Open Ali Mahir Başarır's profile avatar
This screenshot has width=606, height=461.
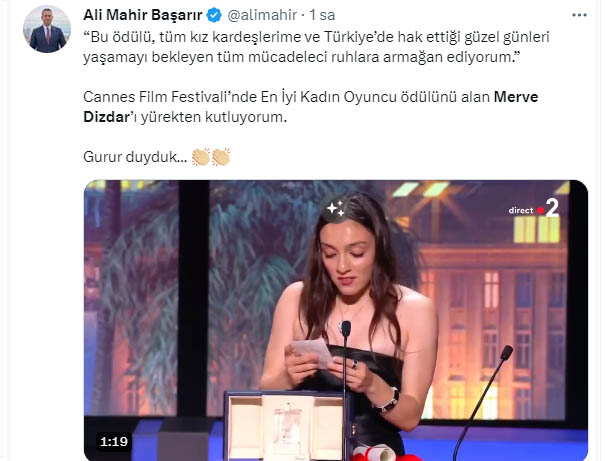[x=47, y=29]
